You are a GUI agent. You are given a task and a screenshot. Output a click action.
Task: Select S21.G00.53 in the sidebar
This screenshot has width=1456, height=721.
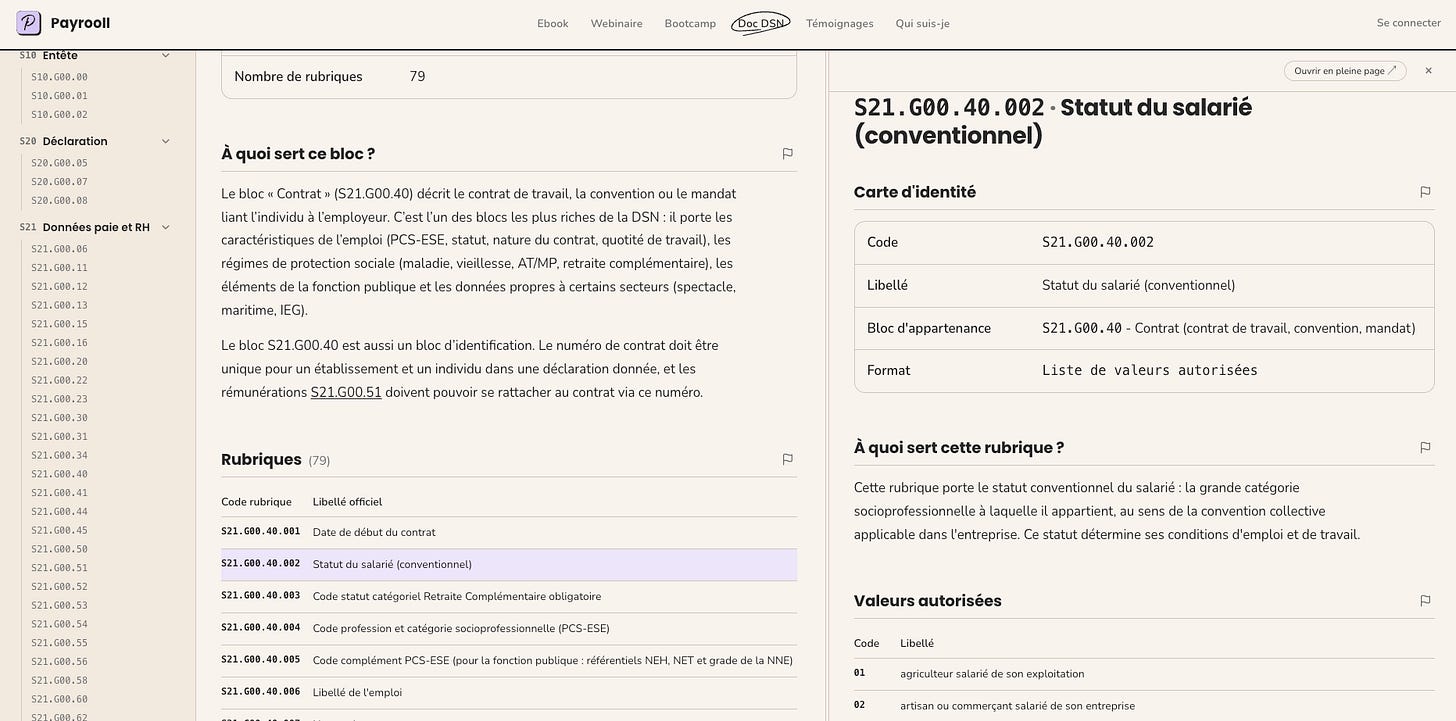(x=59, y=605)
